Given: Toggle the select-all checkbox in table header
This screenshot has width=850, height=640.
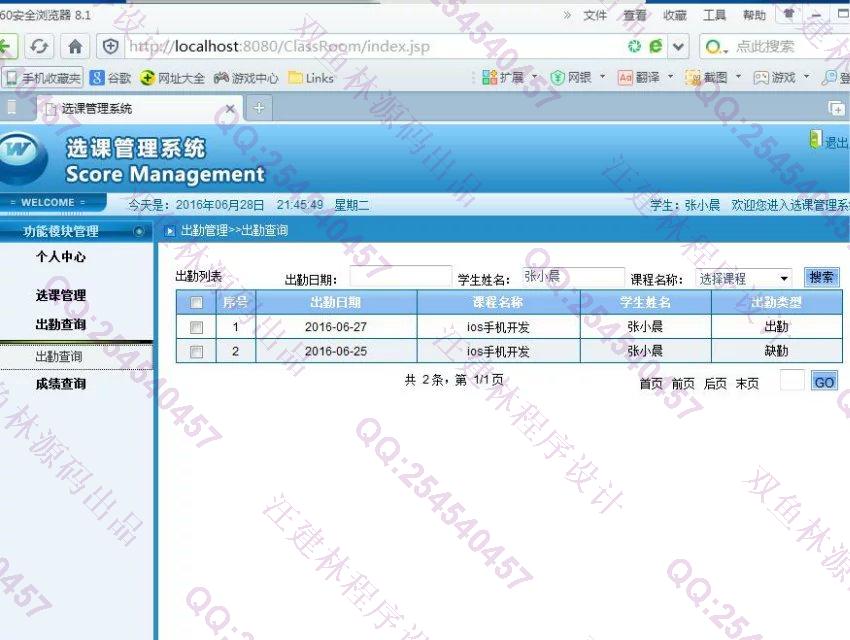Looking at the screenshot, I should coord(196,302).
